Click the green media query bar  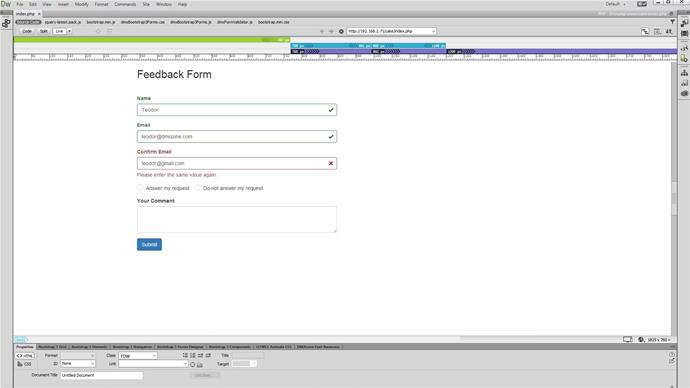pyautogui.click(x=152, y=40)
